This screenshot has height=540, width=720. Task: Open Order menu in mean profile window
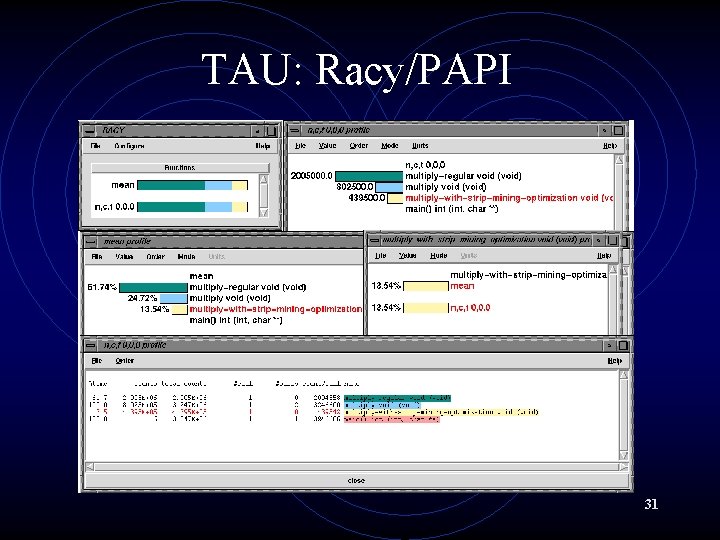155,257
